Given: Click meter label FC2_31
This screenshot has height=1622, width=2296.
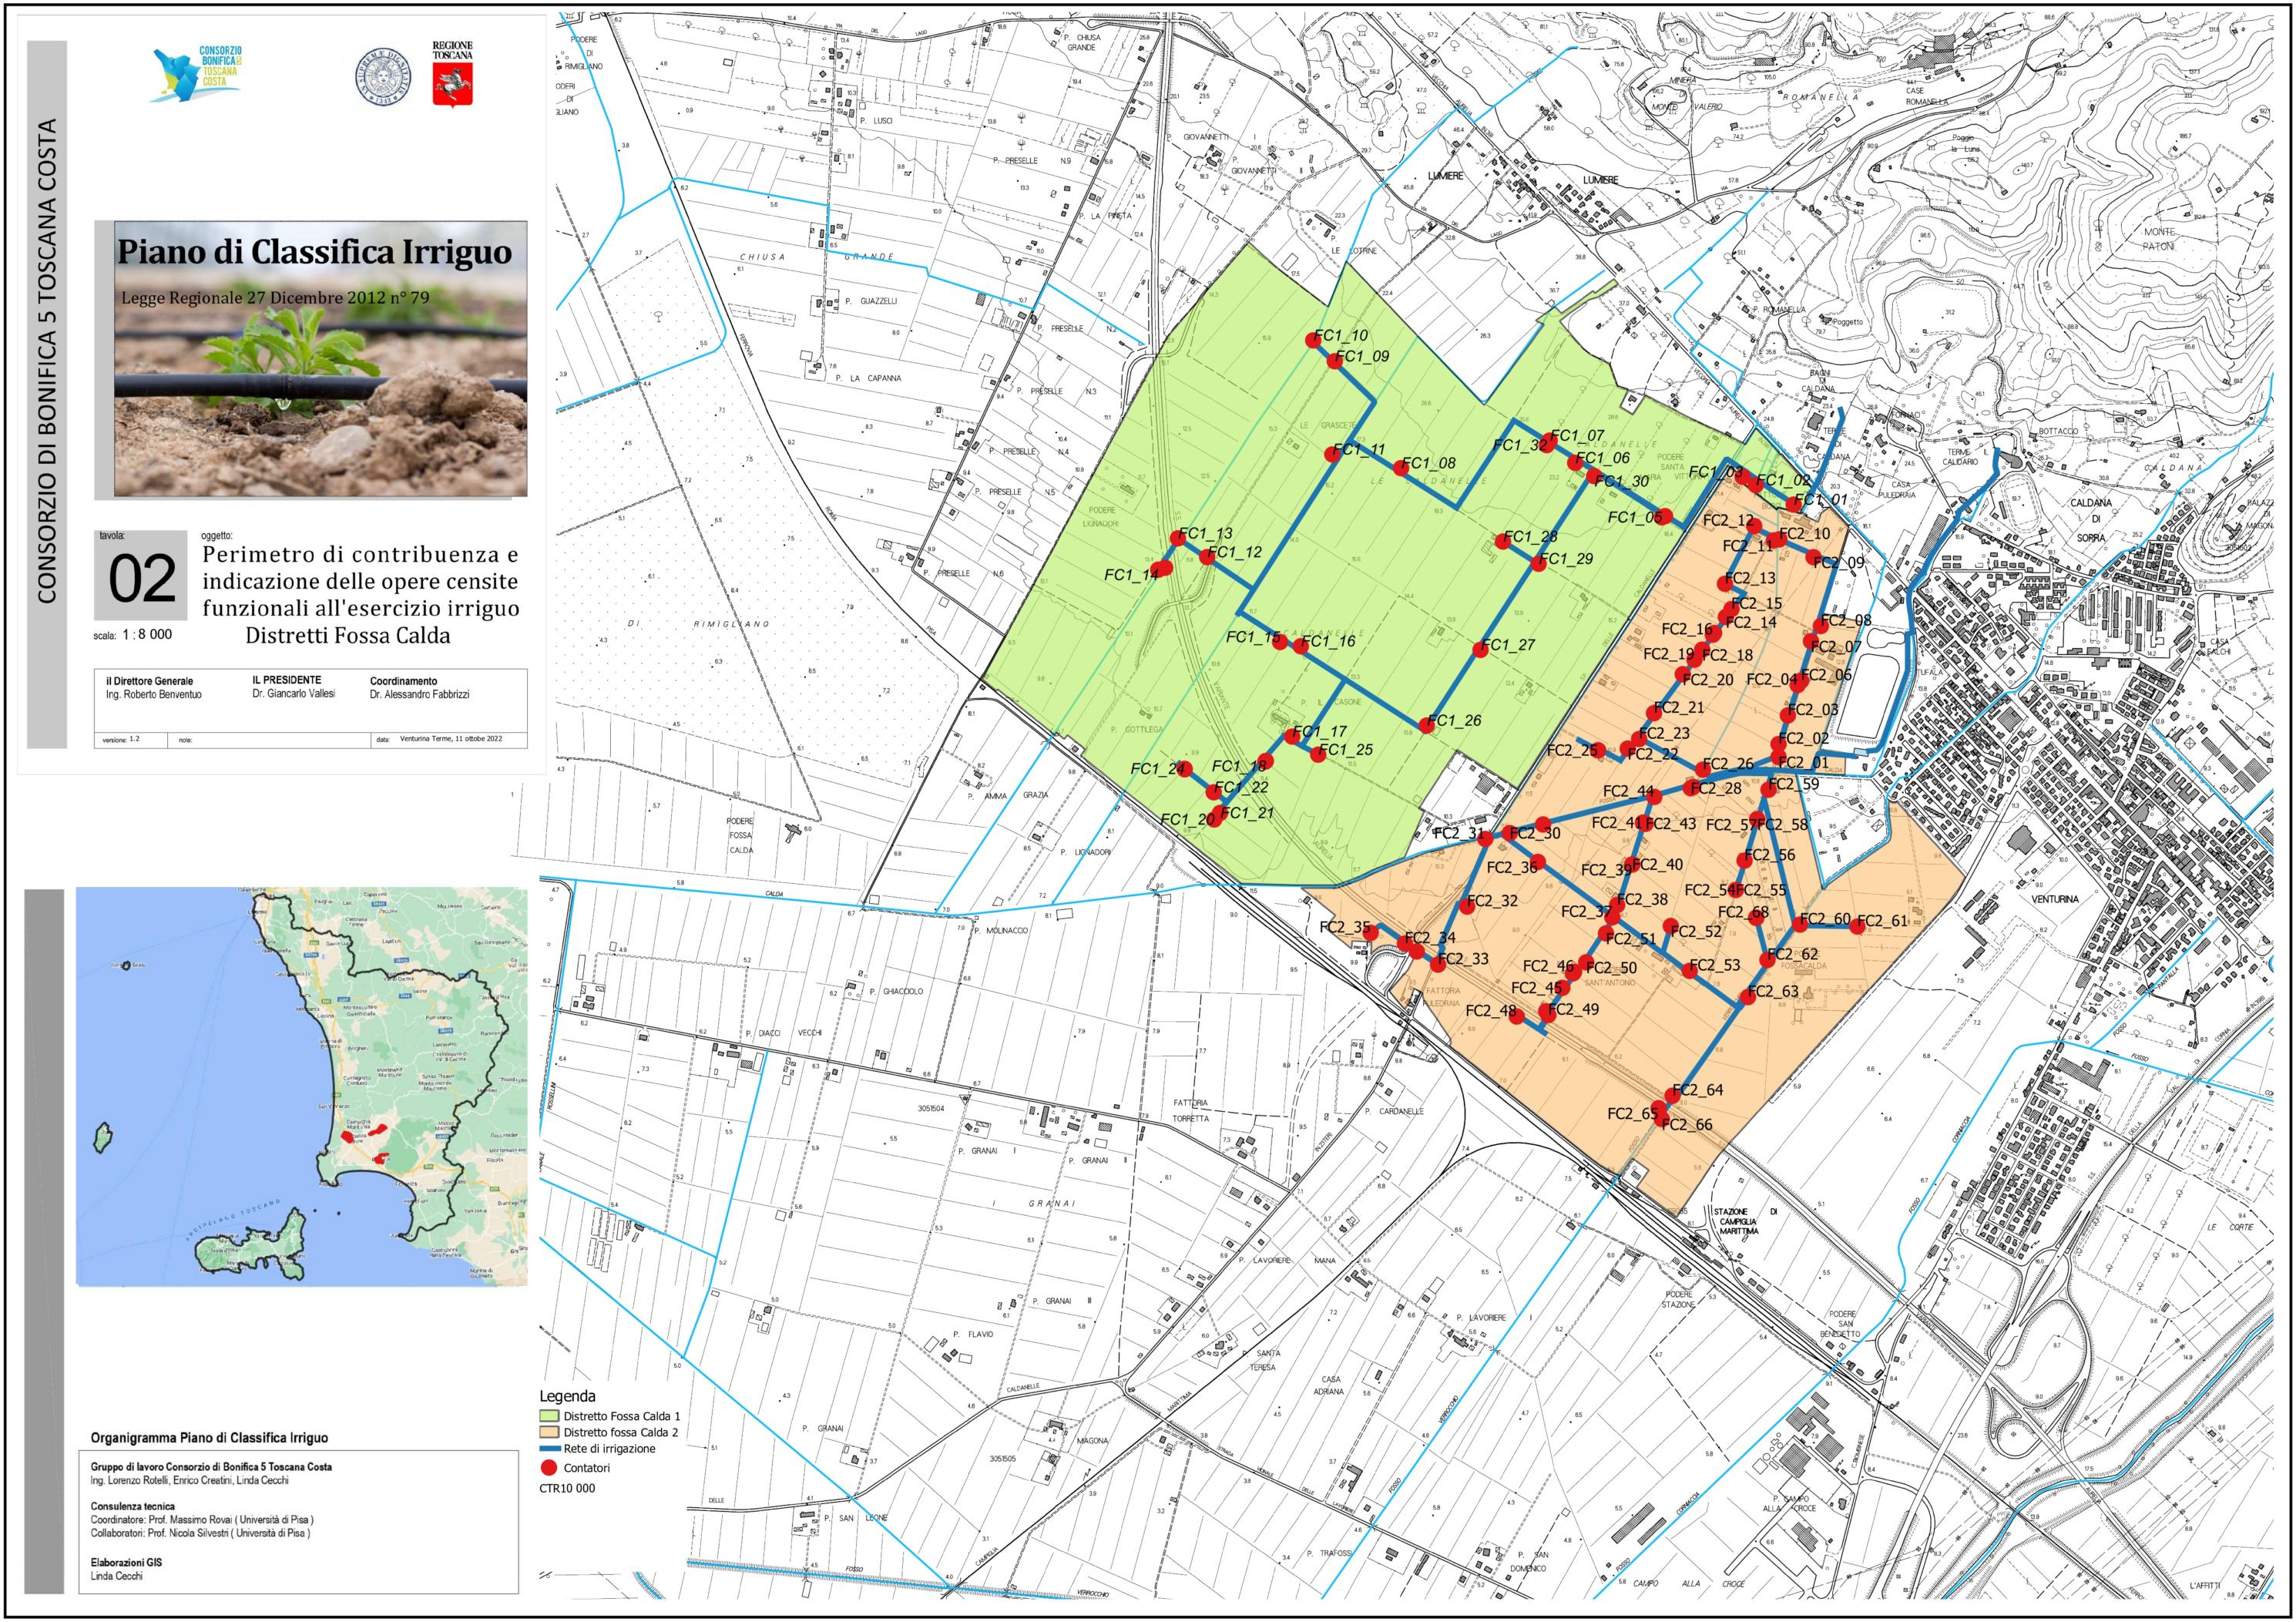Looking at the screenshot, I should pyautogui.click(x=1459, y=832).
